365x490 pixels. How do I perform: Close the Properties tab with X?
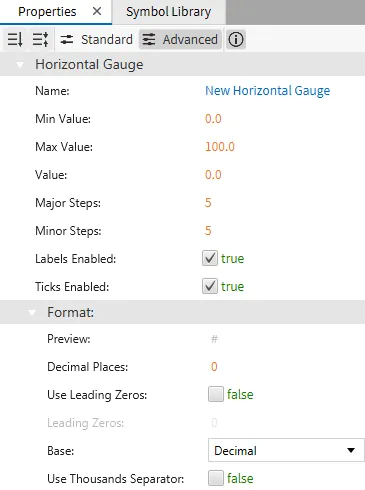pos(97,12)
